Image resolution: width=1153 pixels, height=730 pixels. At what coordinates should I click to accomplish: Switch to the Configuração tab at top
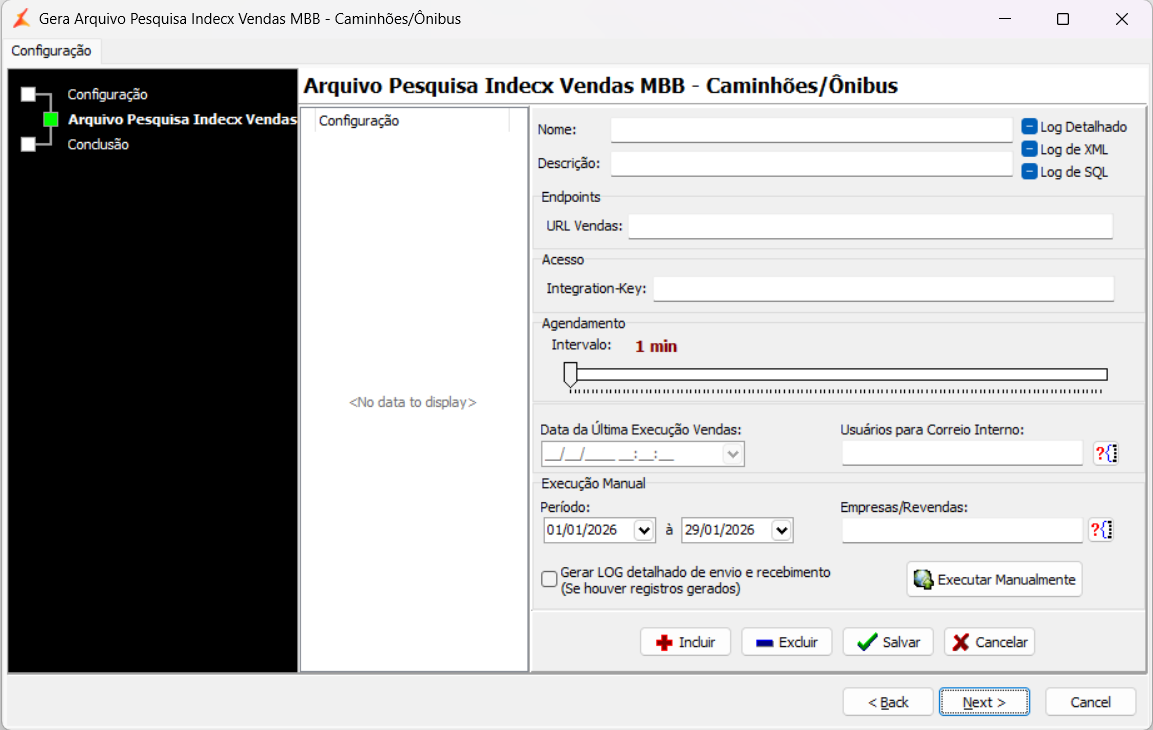point(51,51)
